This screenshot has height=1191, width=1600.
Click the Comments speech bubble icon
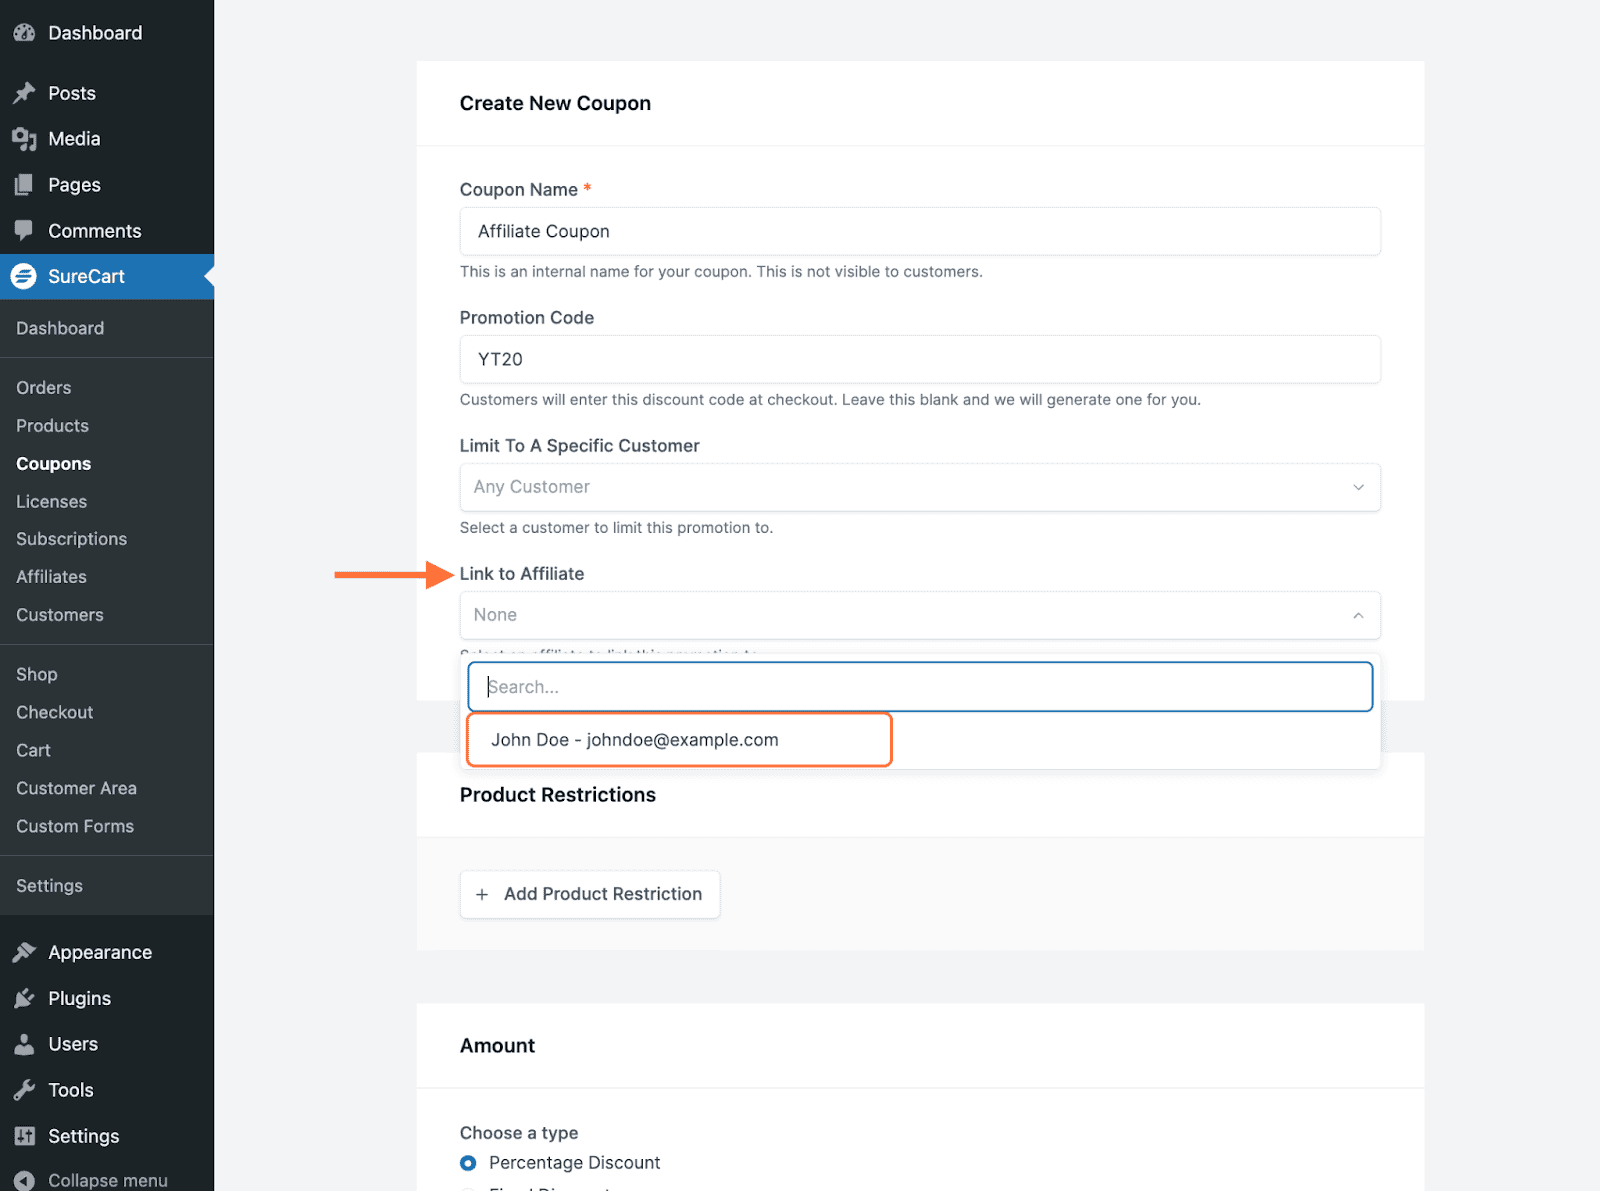tap(24, 230)
